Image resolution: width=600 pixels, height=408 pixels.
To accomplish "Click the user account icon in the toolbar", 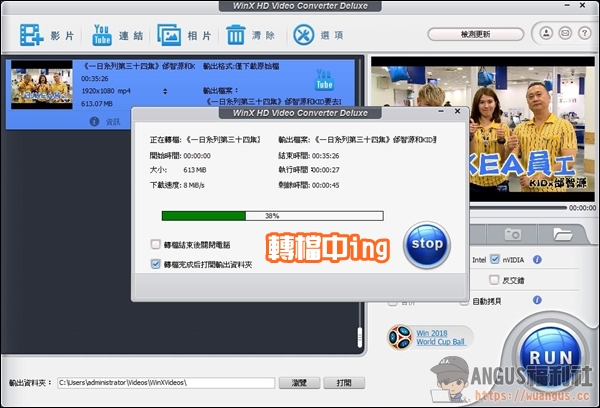I will pyautogui.click(x=546, y=34).
